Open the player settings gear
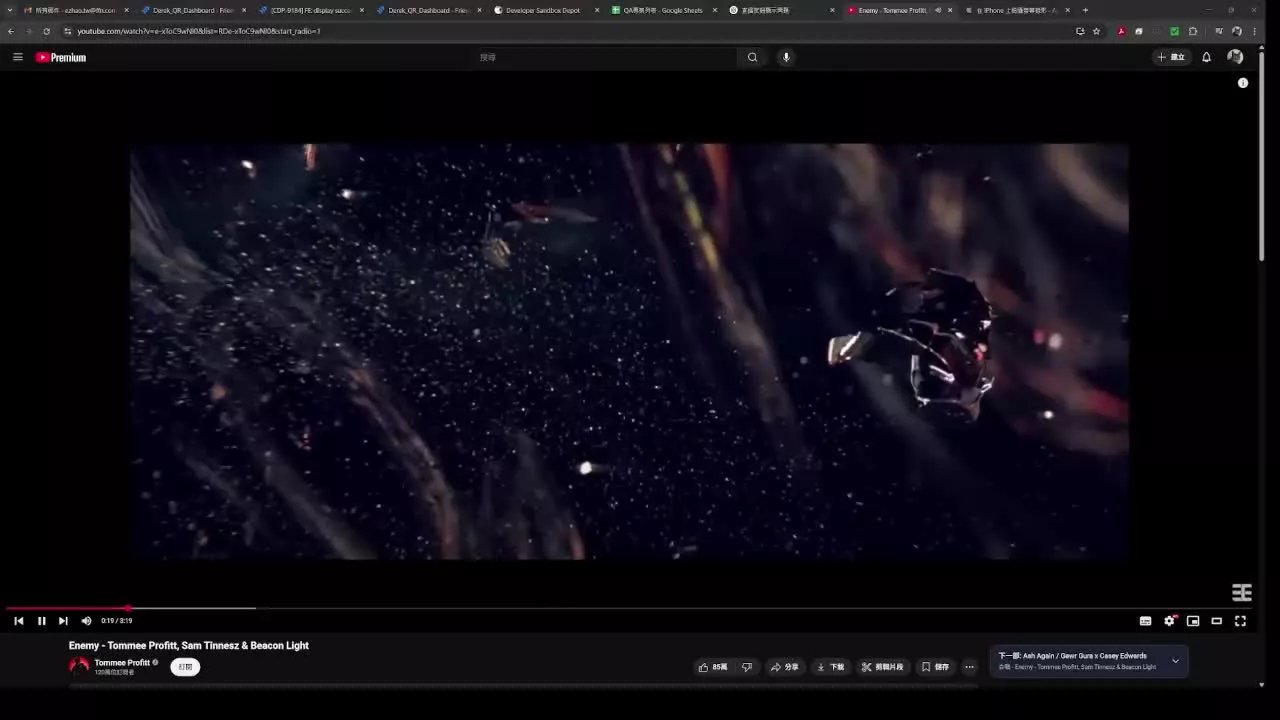The height and width of the screenshot is (720, 1280). point(1169,621)
